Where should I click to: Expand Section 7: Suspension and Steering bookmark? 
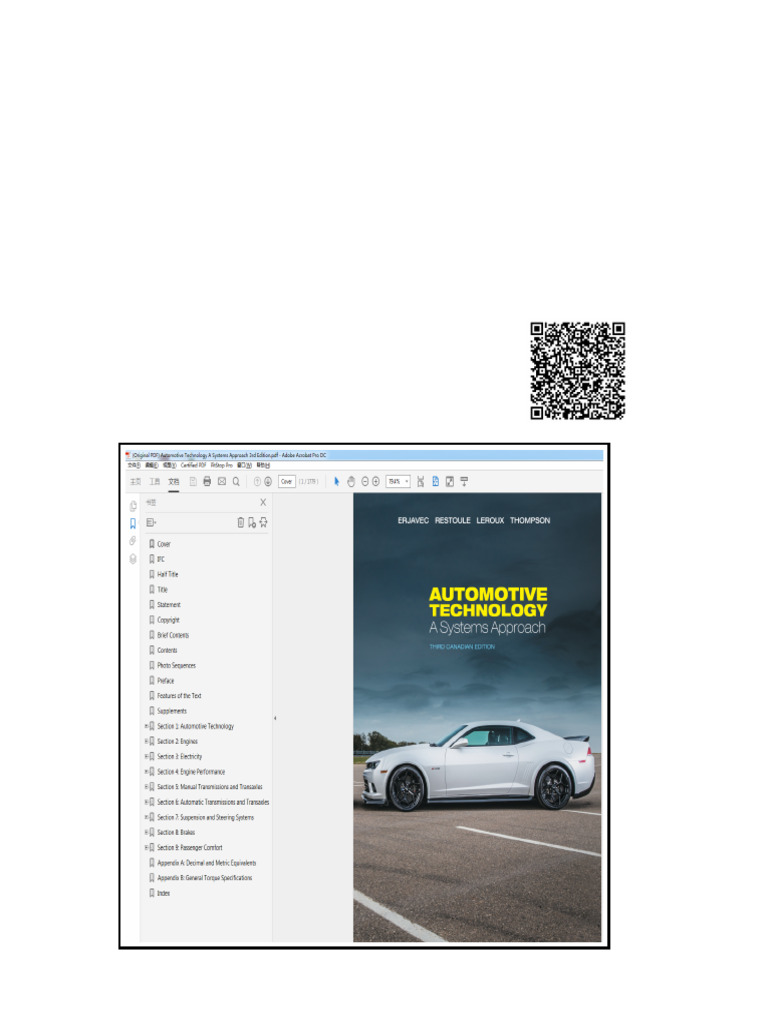pos(146,817)
